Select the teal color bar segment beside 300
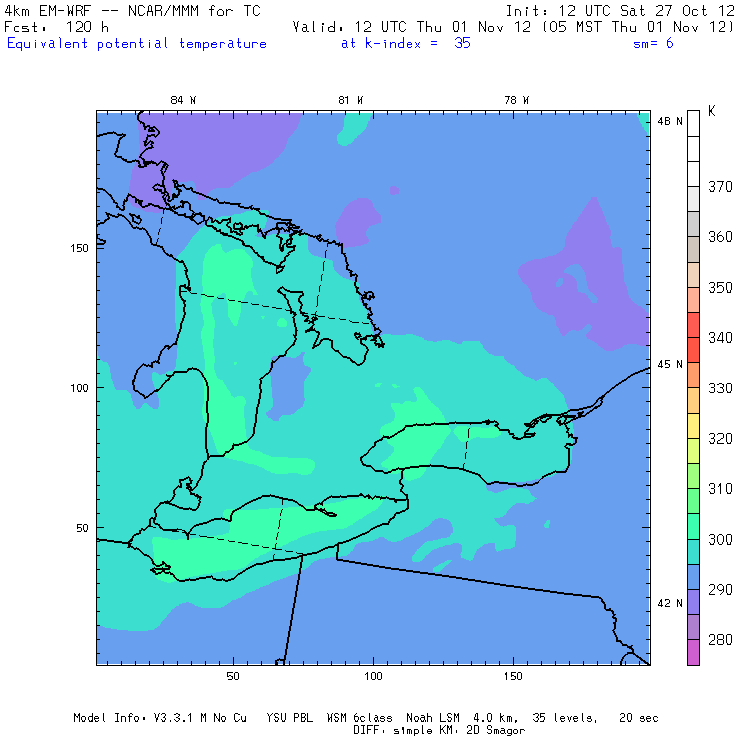This screenshot has height=740, width=740. tap(693, 552)
